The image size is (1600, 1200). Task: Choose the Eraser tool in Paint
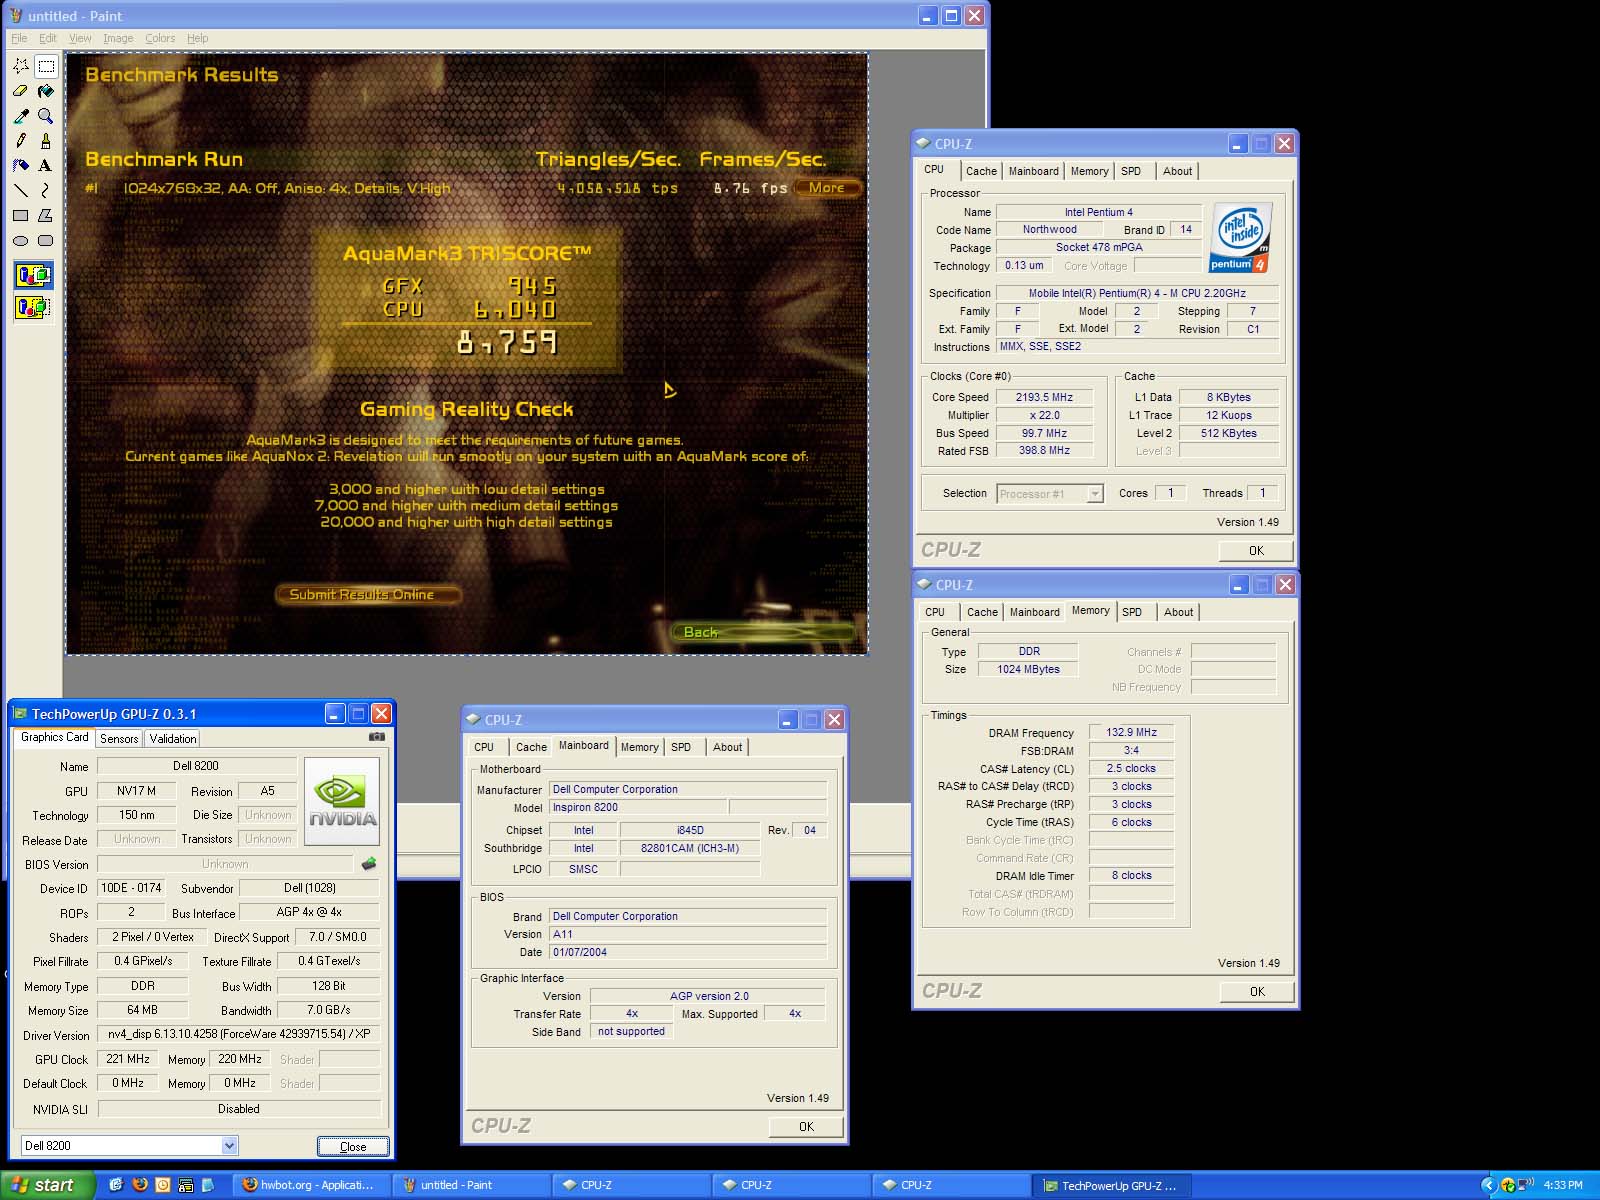21,91
